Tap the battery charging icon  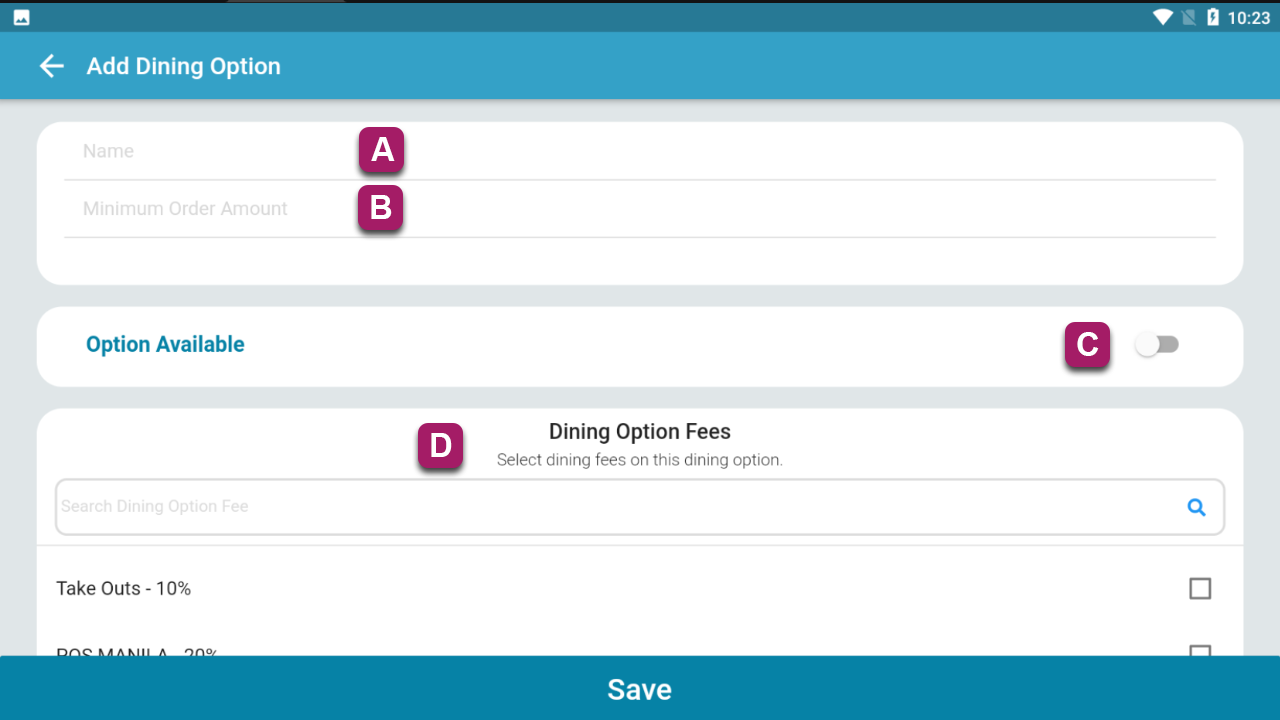point(1213,17)
